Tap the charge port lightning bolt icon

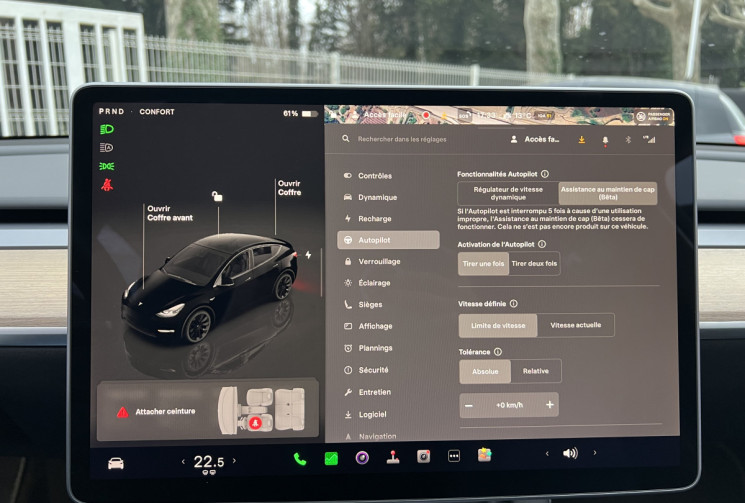click(308, 255)
